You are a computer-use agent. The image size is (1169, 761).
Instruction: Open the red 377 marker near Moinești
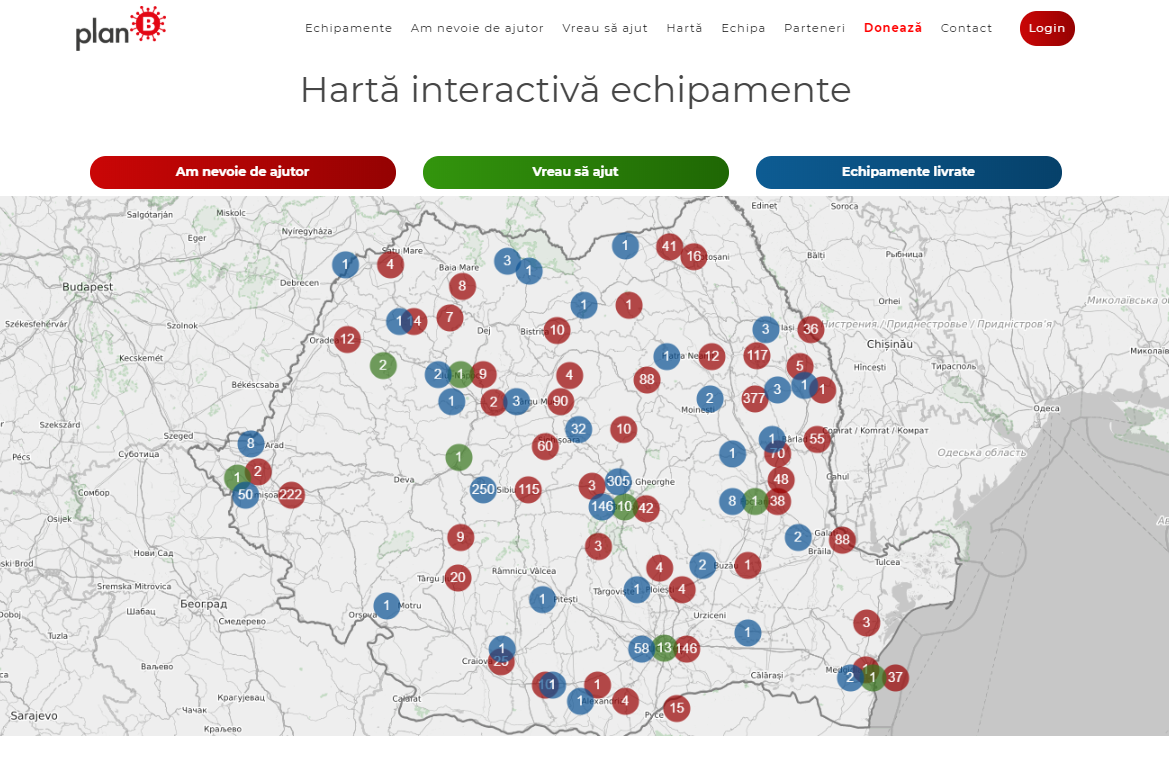[753, 397]
